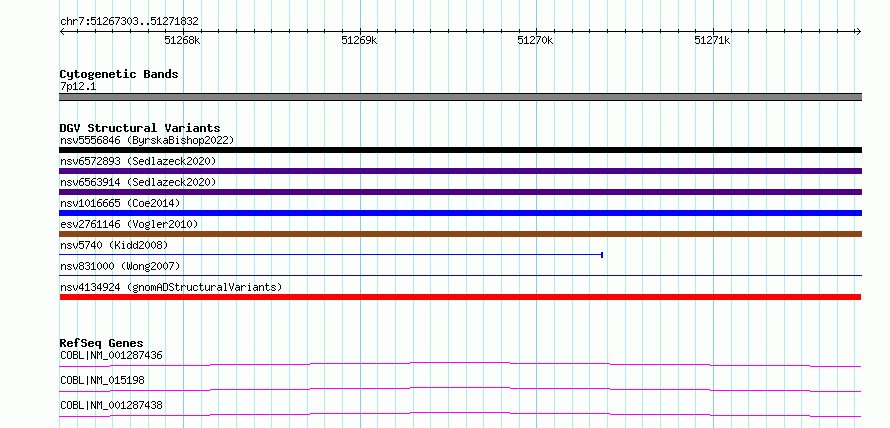This screenshot has height=428, width=890.
Task: Click the 51270k ruler tick label
Action: [535, 40]
